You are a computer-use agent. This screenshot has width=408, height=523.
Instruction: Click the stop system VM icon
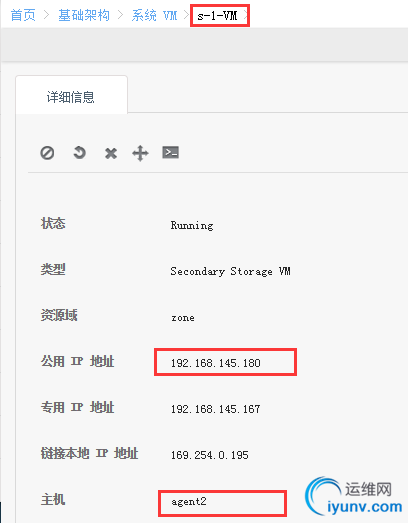[47, 153]
